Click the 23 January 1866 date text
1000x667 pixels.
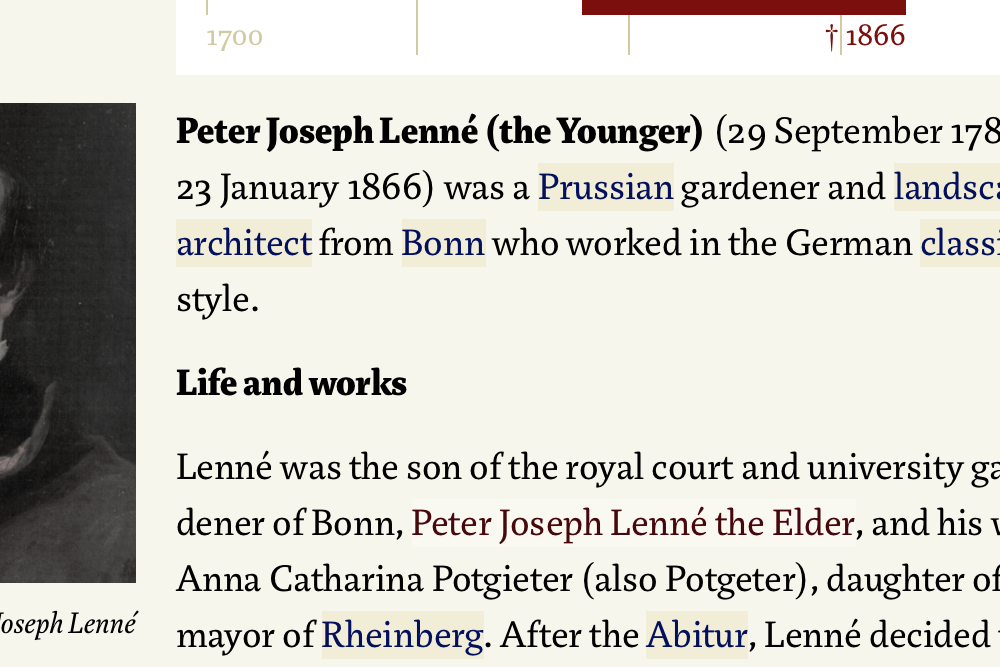[306, 188]
